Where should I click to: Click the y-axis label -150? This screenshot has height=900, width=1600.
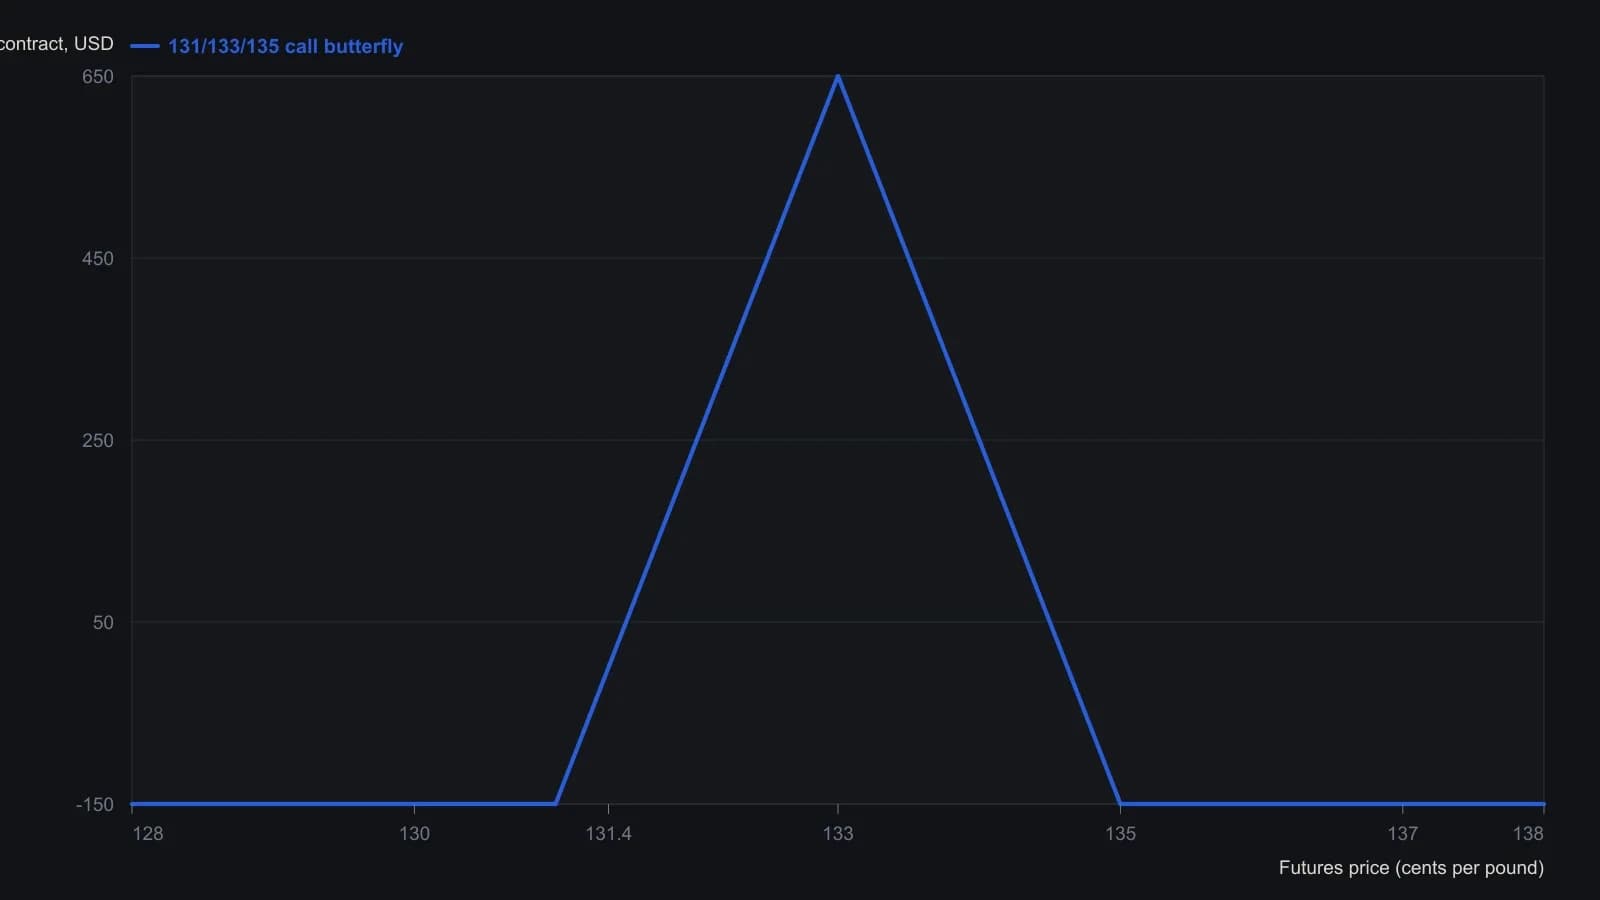point(95,805)
